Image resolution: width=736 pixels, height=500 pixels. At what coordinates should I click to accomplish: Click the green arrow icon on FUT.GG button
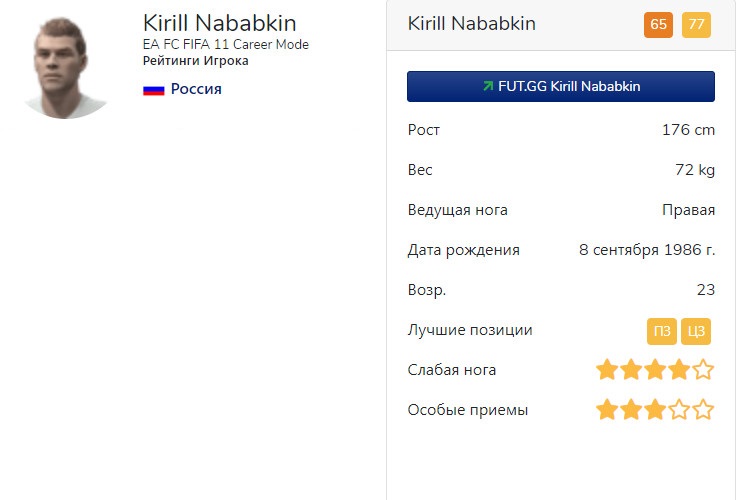(487, 86)
